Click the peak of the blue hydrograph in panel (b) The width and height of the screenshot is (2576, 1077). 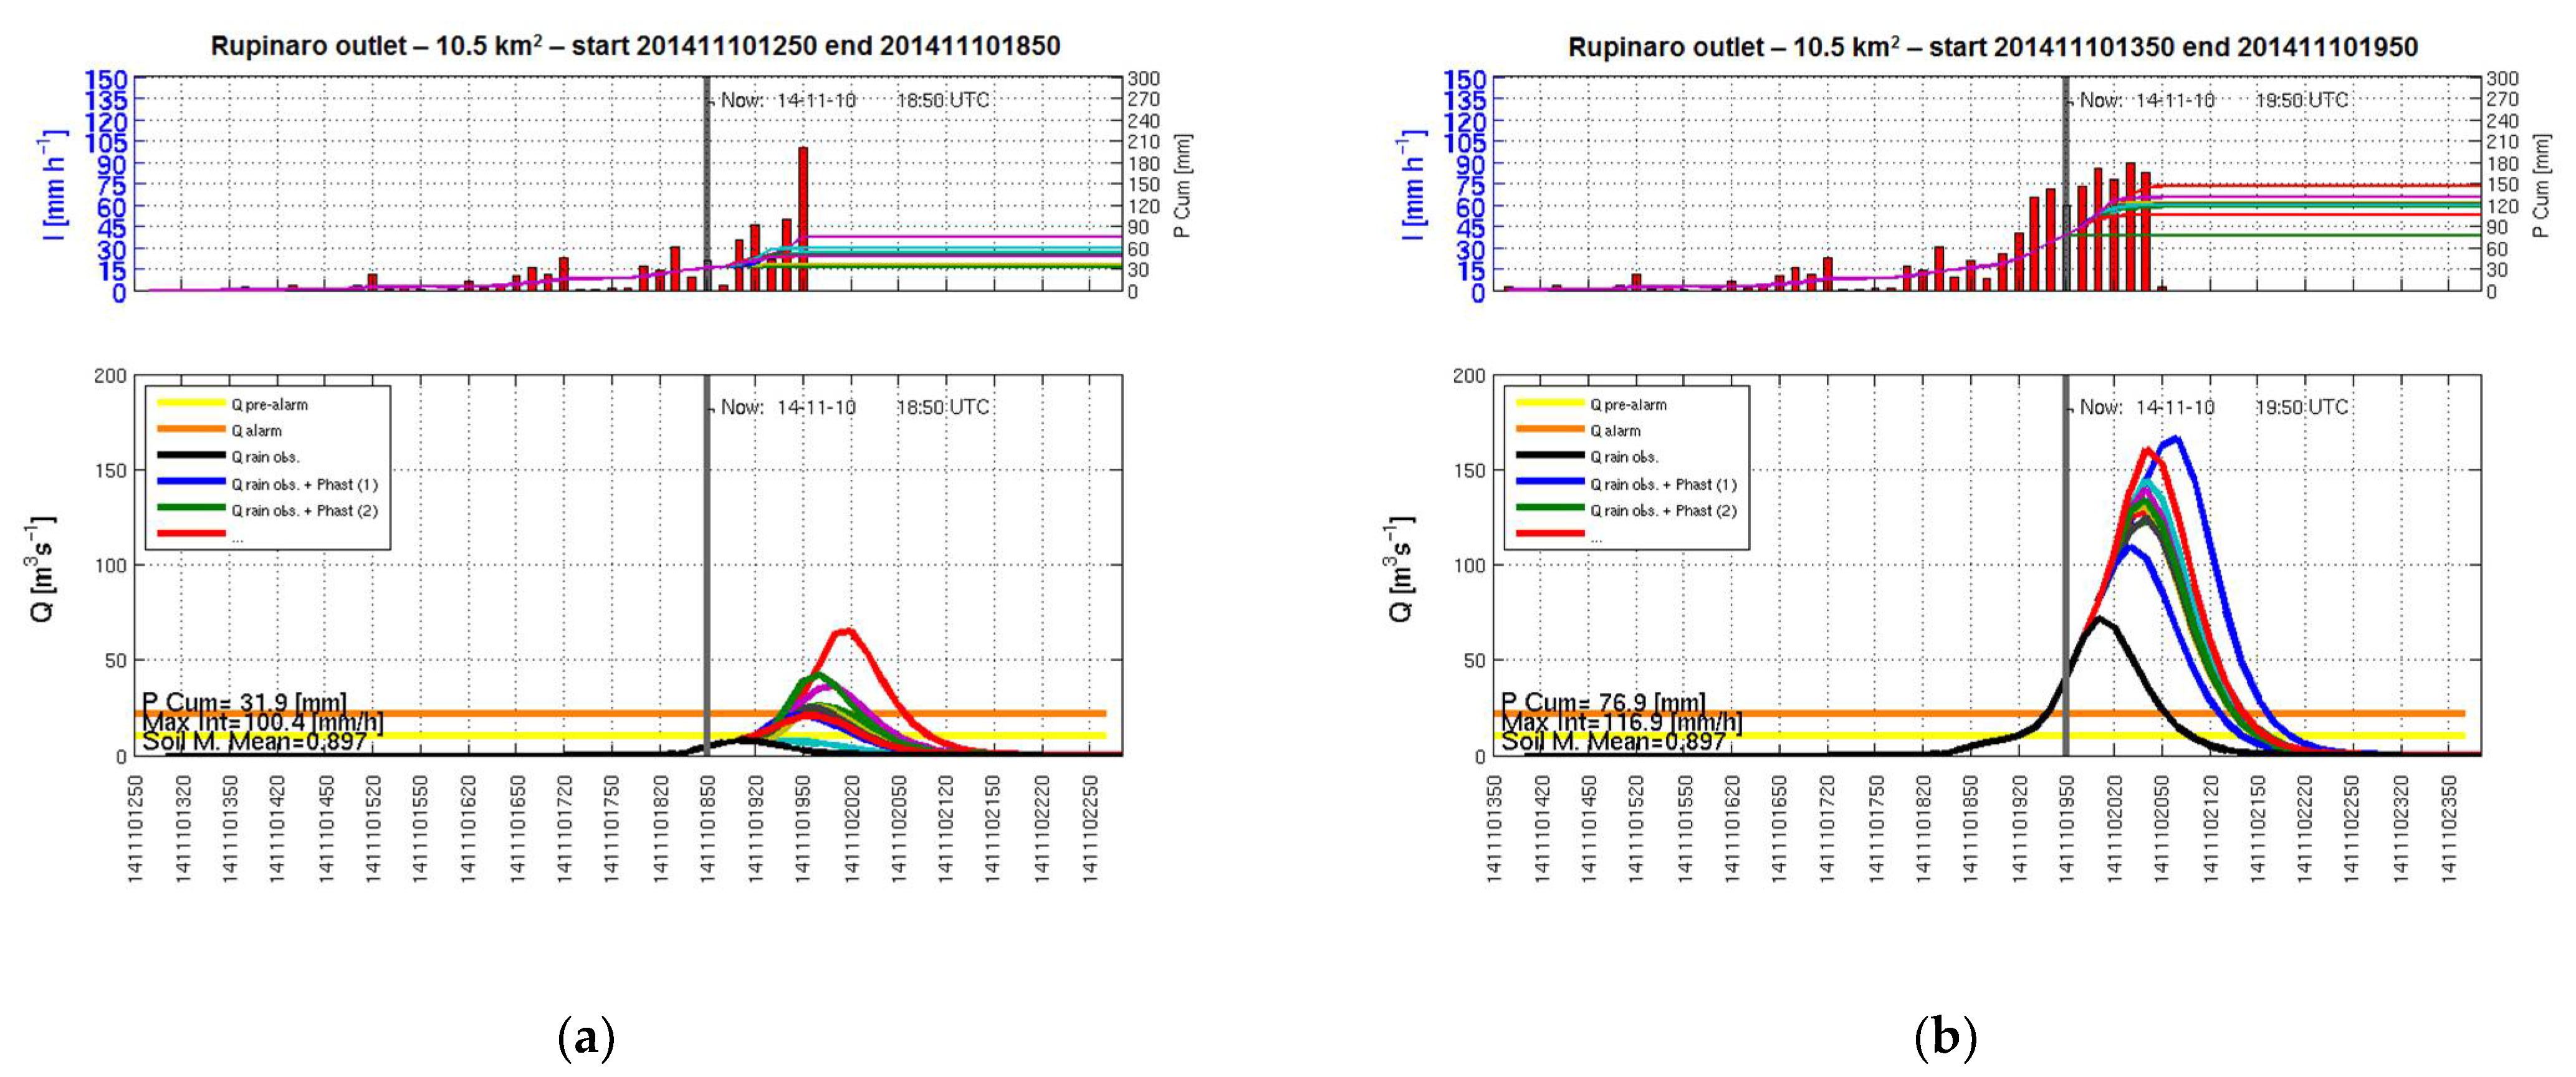point(2177,438)
